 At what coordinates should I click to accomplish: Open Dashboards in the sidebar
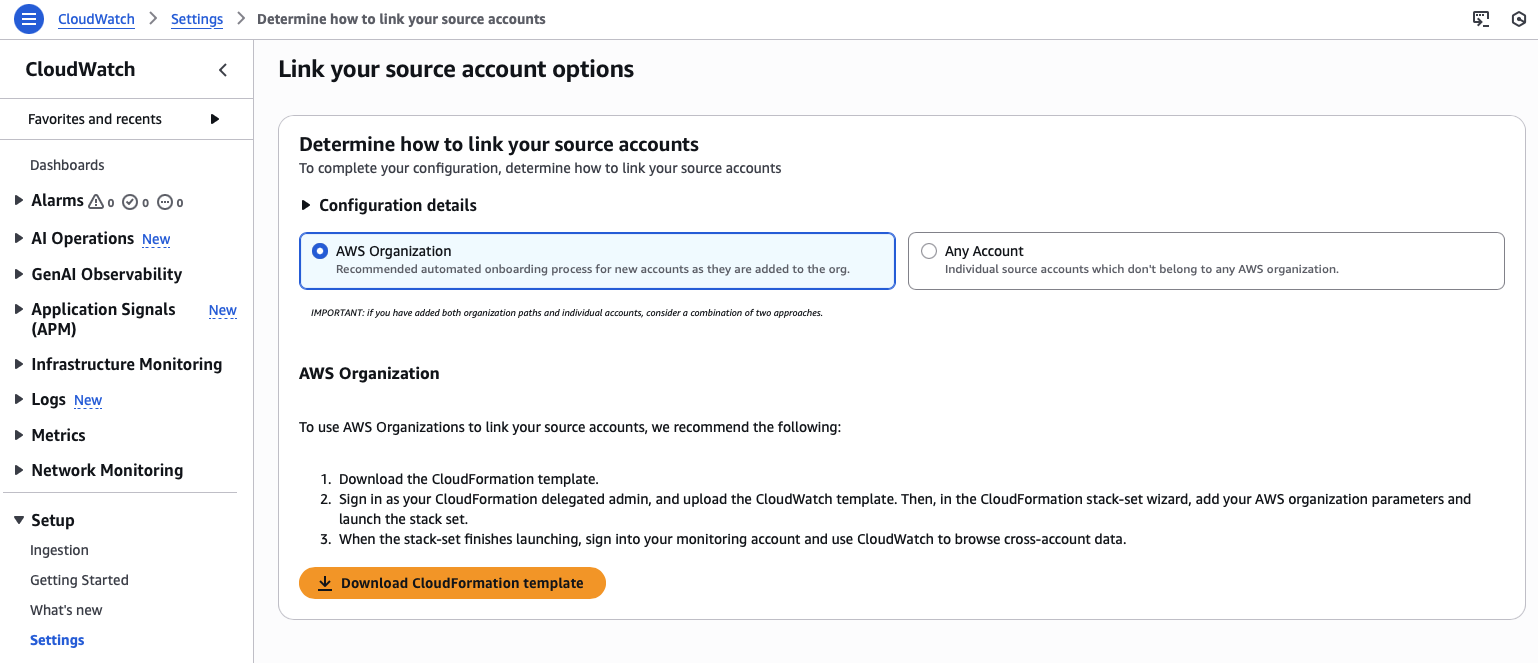click(x=67, y=165)
